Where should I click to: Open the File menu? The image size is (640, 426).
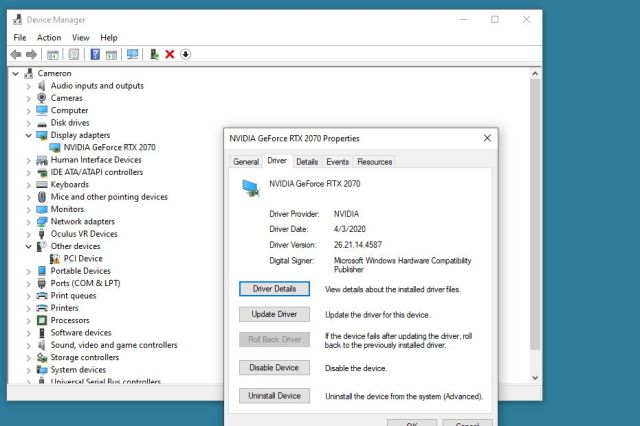[x=20, y=38]
